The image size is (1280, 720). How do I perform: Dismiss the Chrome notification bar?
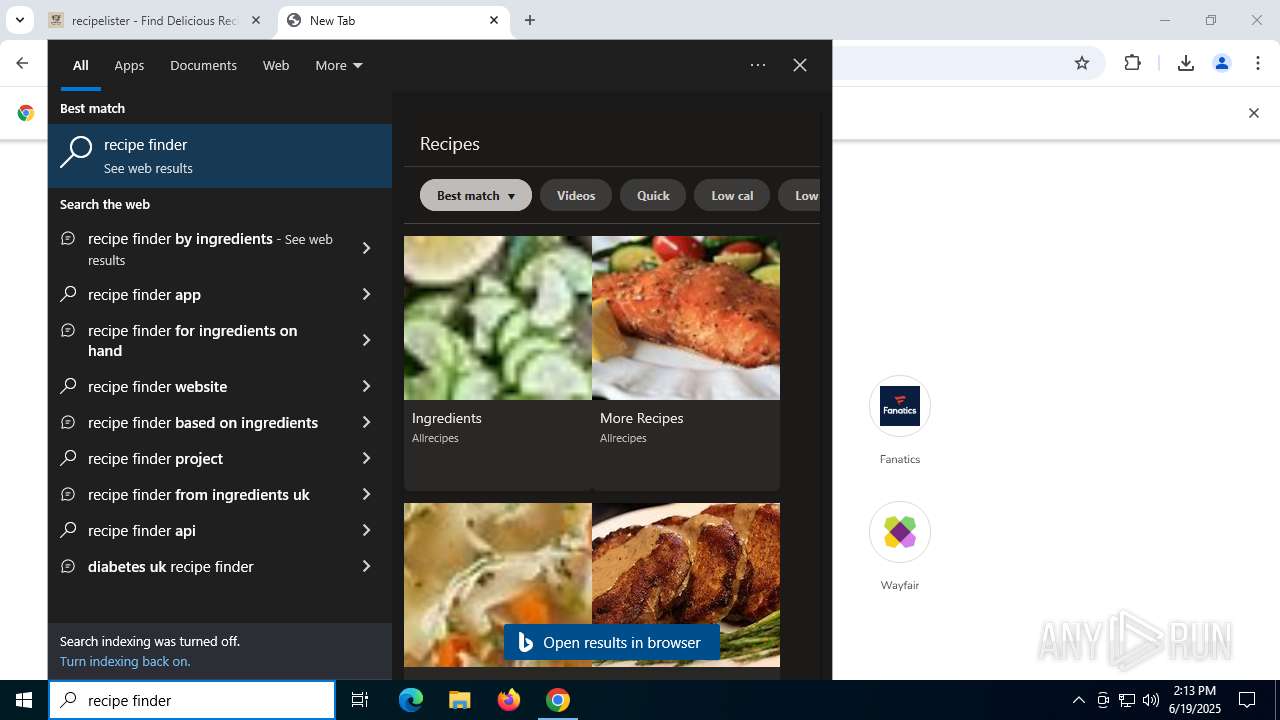coord(1253,113)
